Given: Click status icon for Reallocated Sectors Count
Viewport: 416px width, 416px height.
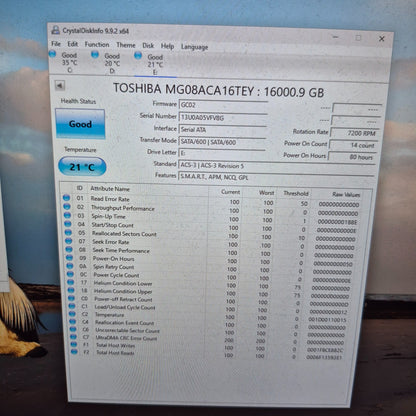Looking at the screenshot, I should click(x=68, y=232).
